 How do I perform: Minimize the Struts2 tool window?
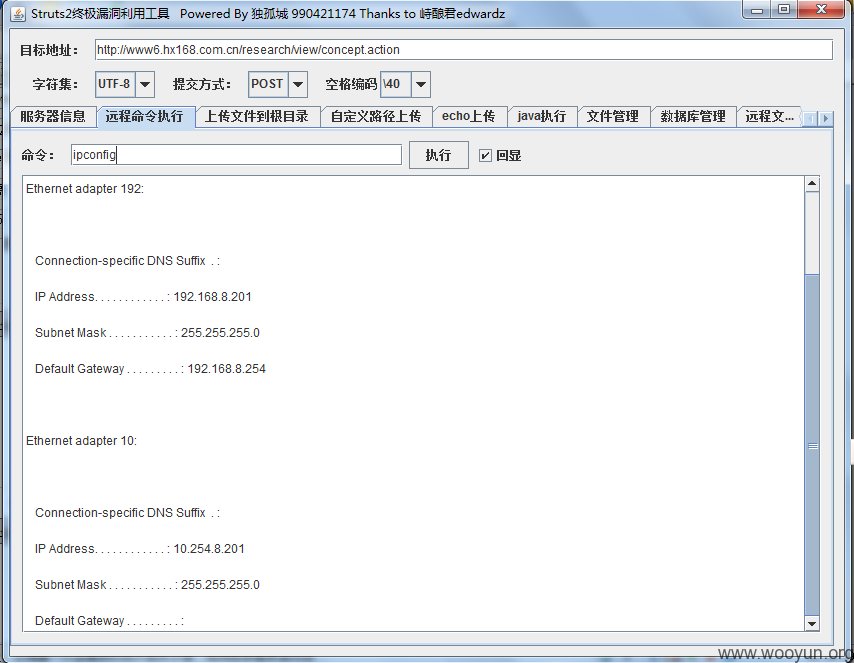[x=757, y=10]
